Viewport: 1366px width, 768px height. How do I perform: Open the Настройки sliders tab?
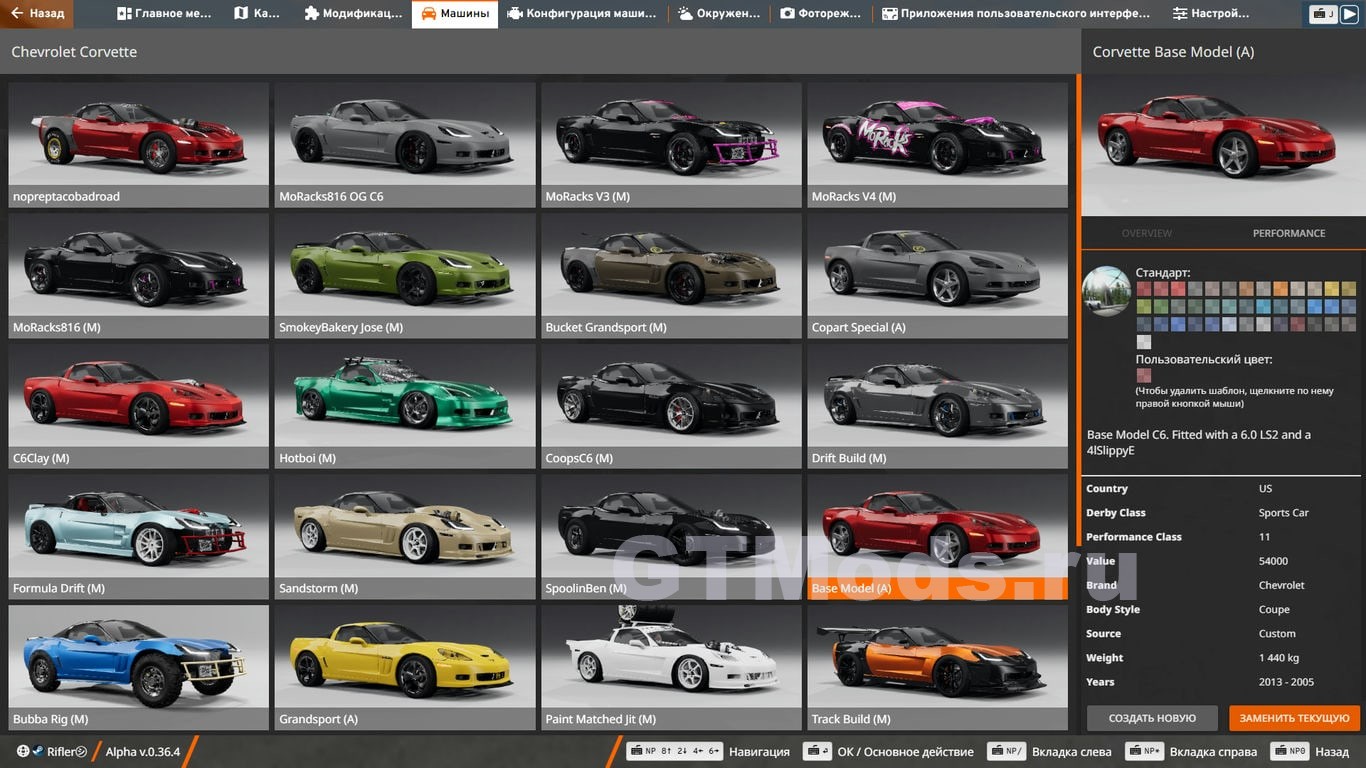pyautogui.click(x=1211, y=14)
